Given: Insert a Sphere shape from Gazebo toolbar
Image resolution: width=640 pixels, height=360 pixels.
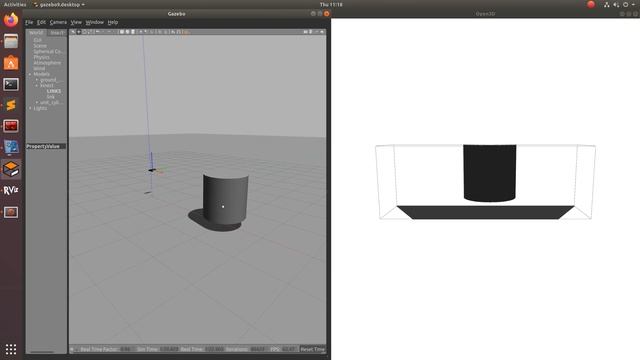Looking at the screenshot, I should [x=127, y=32].
